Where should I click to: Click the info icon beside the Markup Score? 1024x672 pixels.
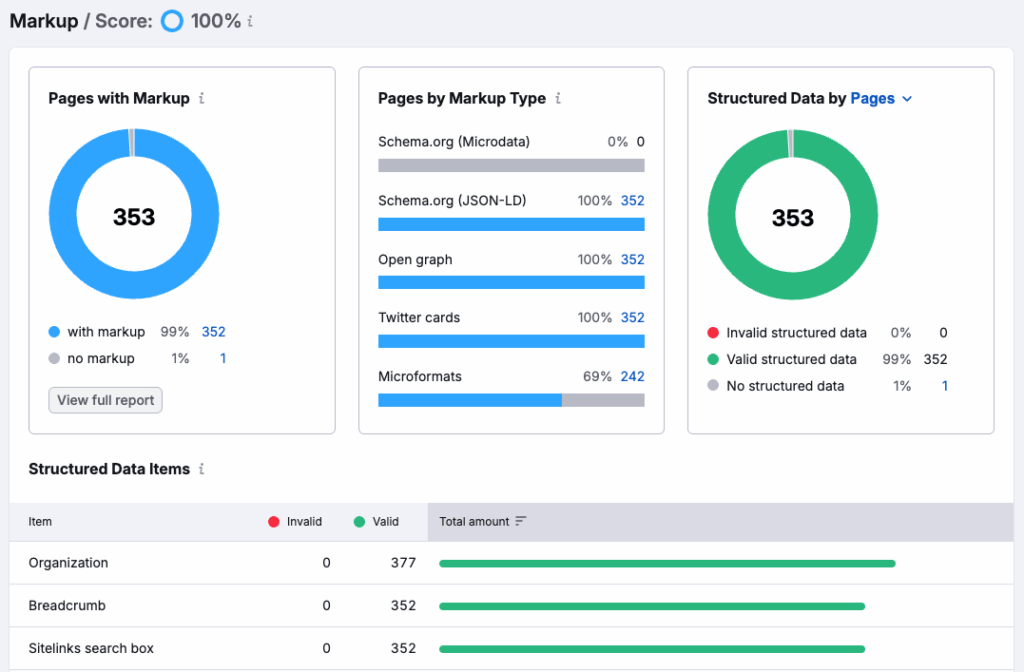click(250, 21)
